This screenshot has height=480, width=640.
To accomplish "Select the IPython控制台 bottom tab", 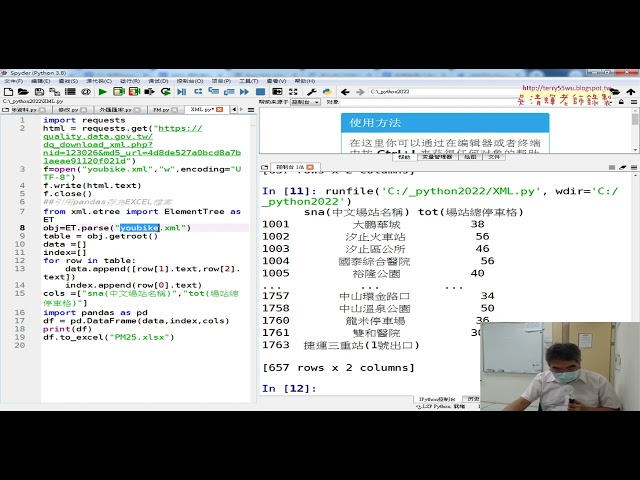I will 437,399.
